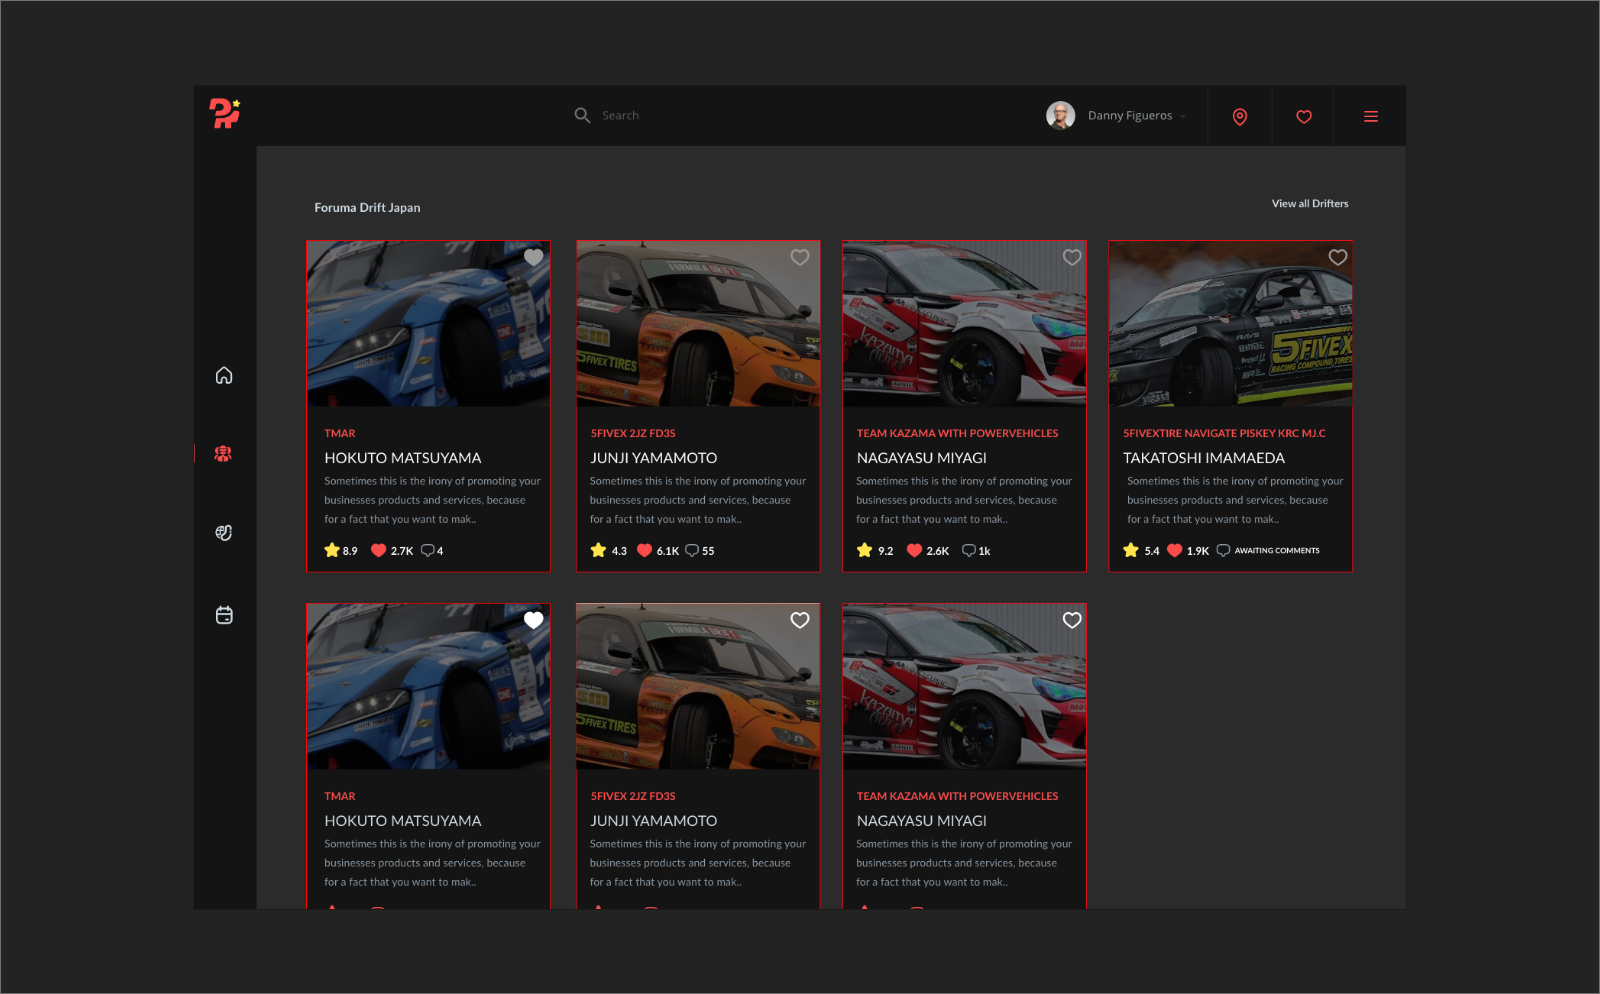
Task: Click Awaiting Comments bubble icon
Action: (1223, 550)
